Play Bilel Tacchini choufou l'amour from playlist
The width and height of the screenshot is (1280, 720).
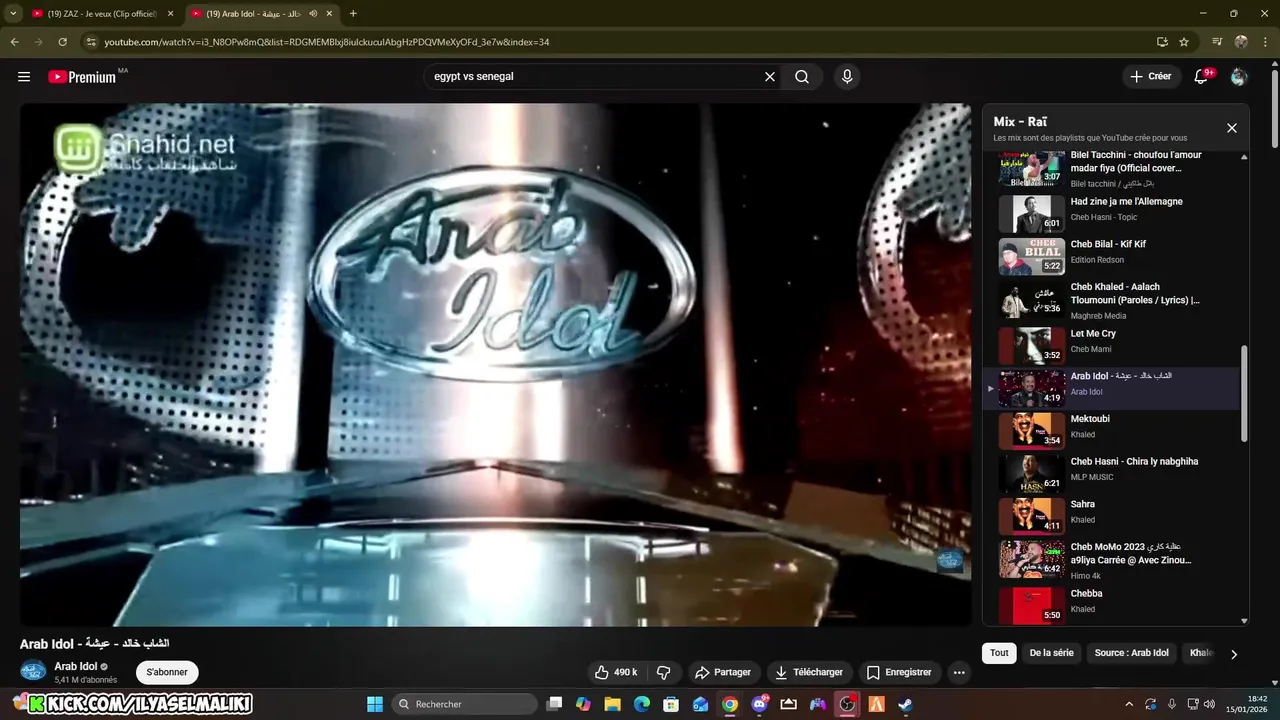tap(1112, 168)
